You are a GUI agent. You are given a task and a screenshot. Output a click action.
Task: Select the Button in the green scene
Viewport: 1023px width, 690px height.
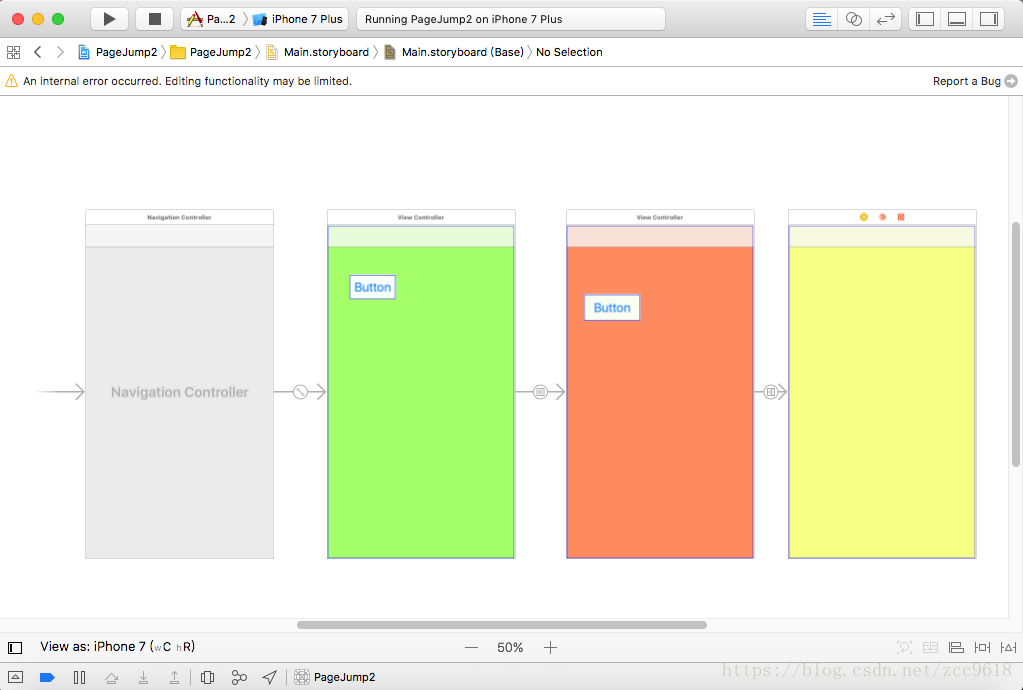click(x=373, y=287)
